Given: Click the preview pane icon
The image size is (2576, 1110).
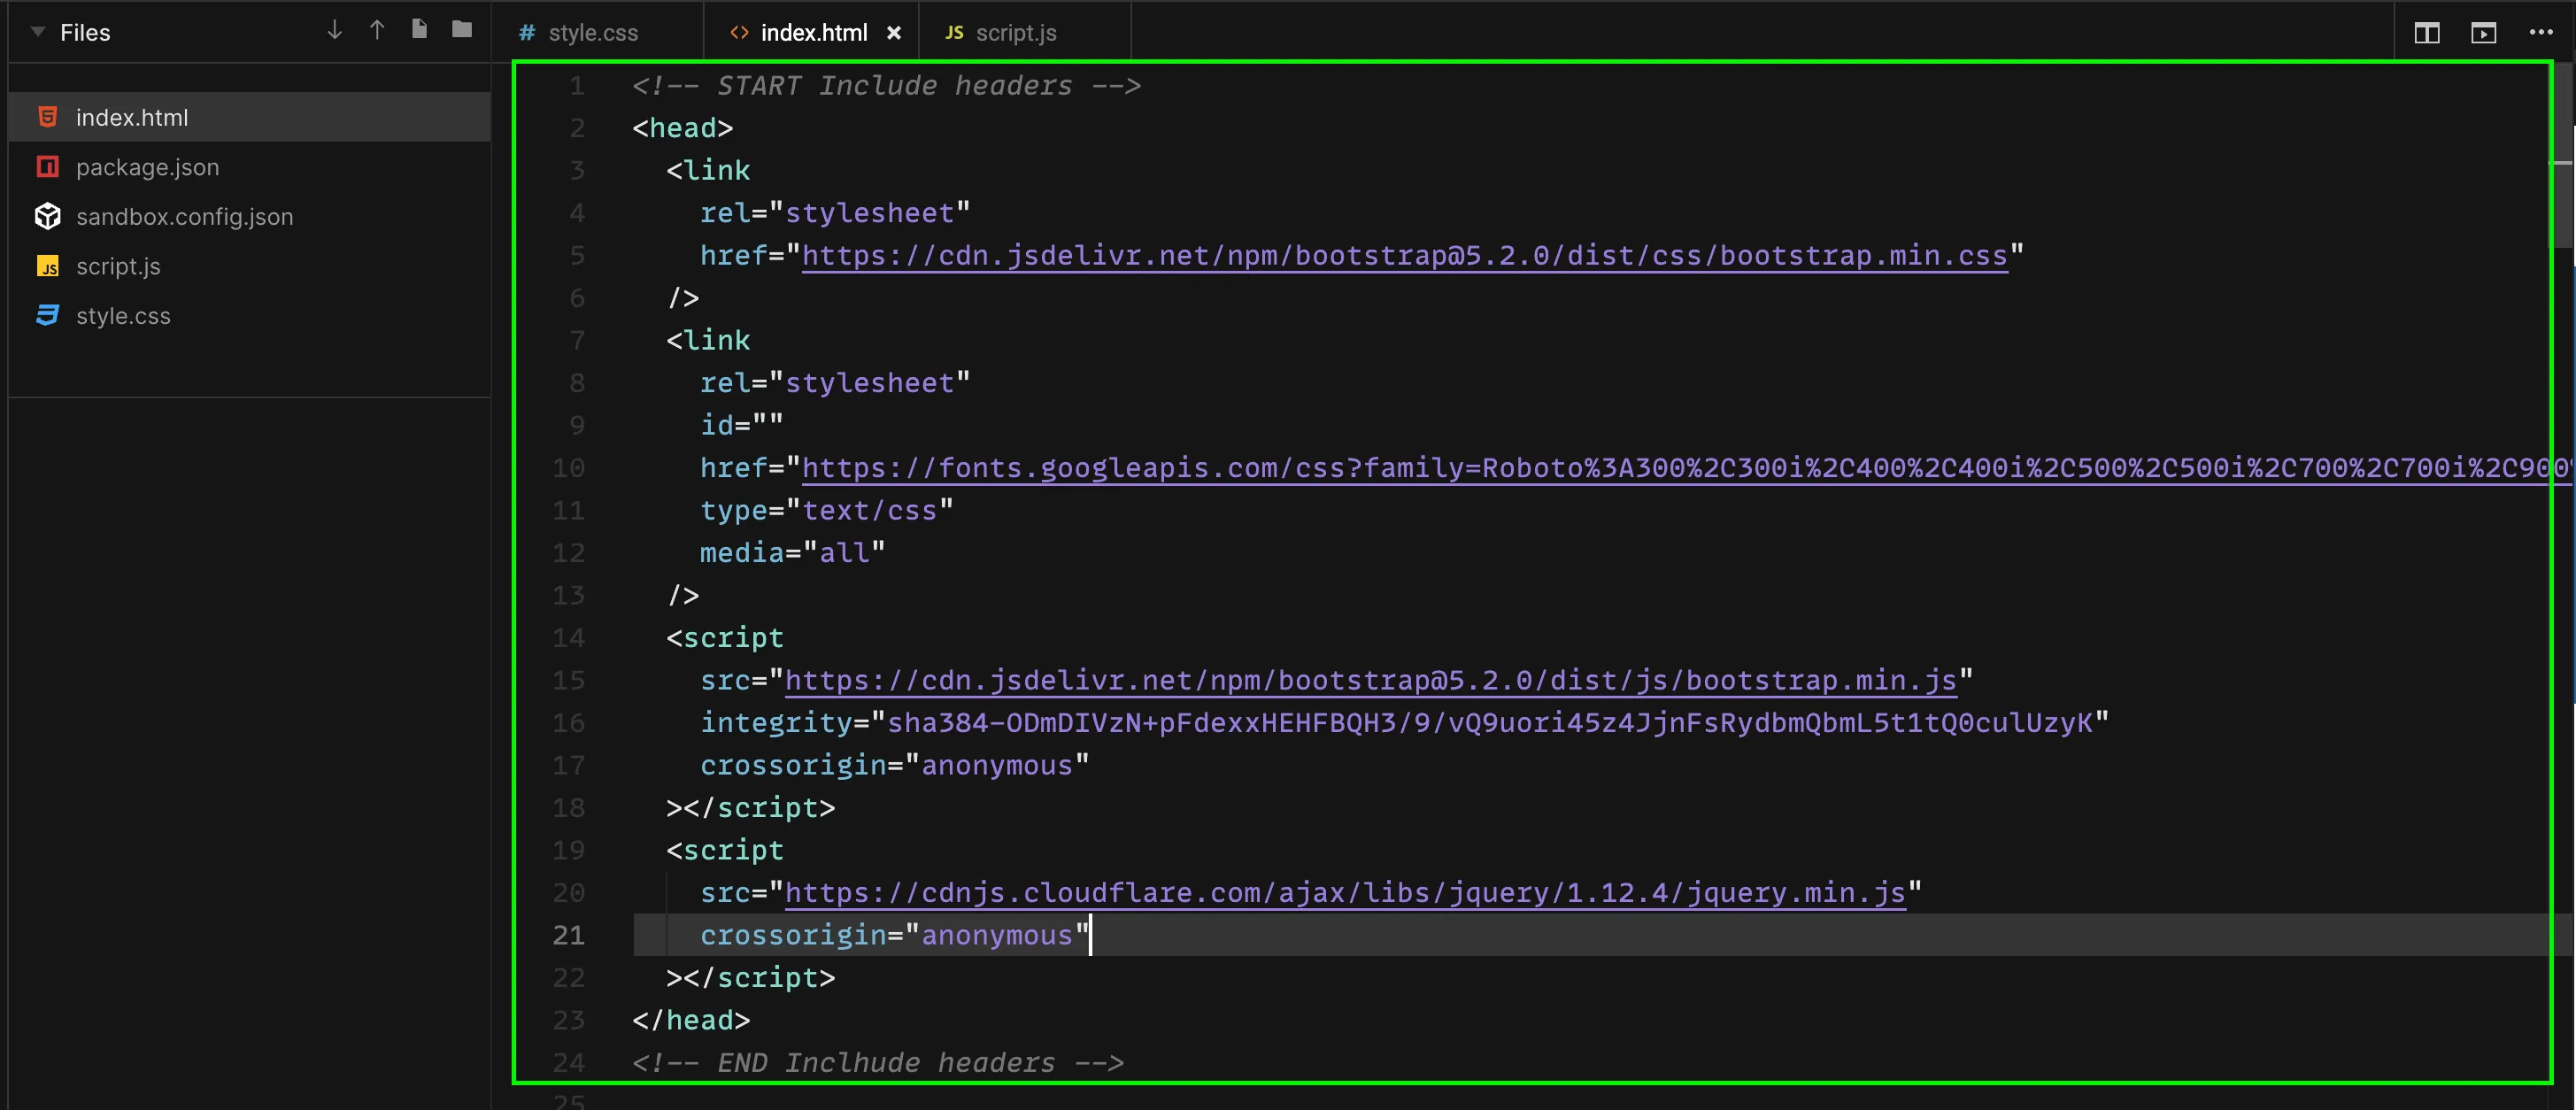Looking at the screenshot, I should [x=2484, y=33].
